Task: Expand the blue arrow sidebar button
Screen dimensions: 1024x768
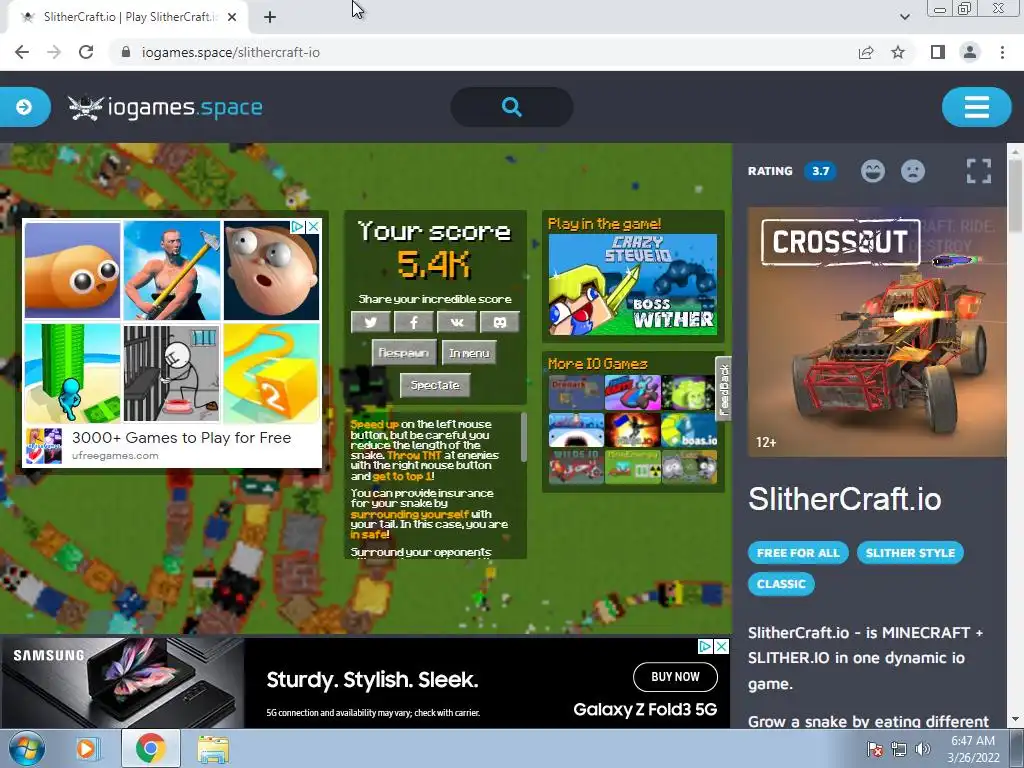Action: click(24, 106)
